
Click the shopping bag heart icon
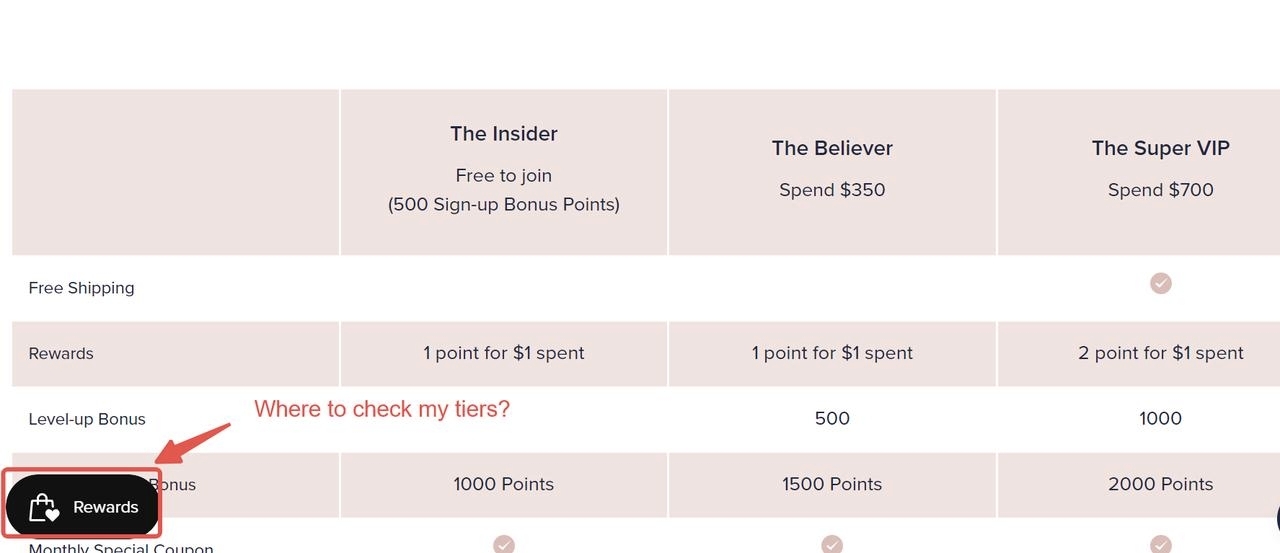pos(44,508)
